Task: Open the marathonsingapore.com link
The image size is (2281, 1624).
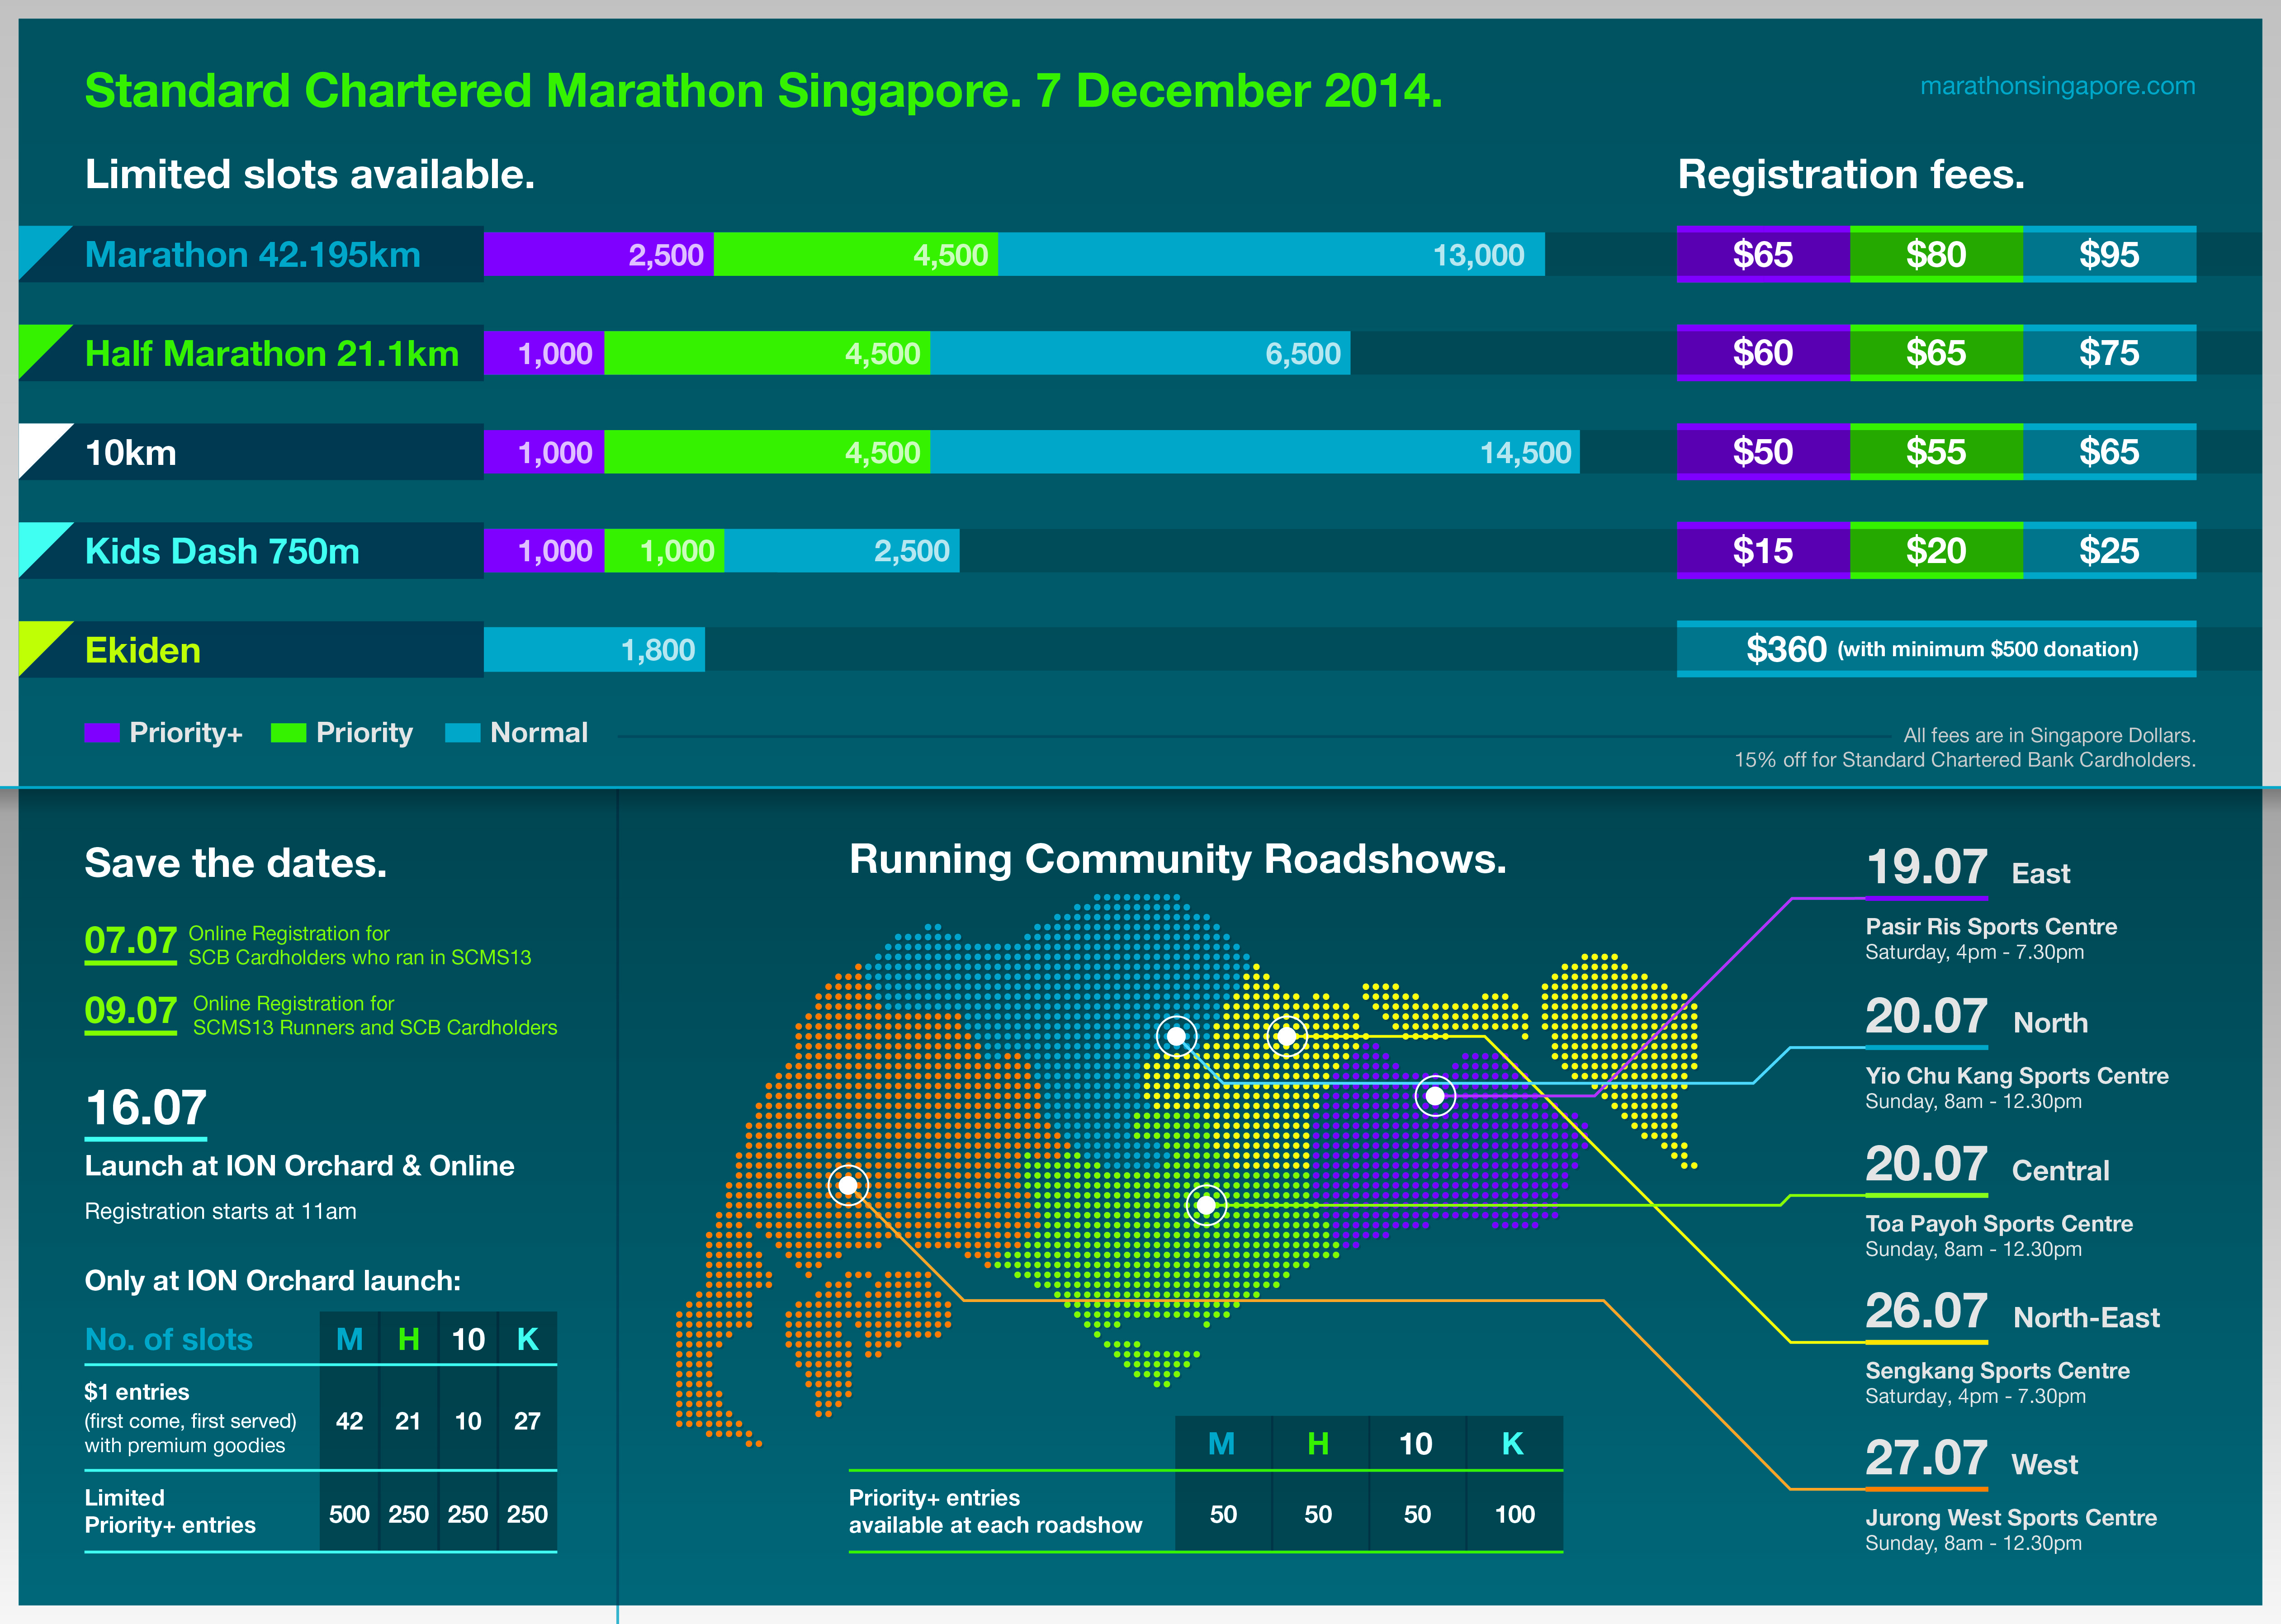Action: (2057, 86)
